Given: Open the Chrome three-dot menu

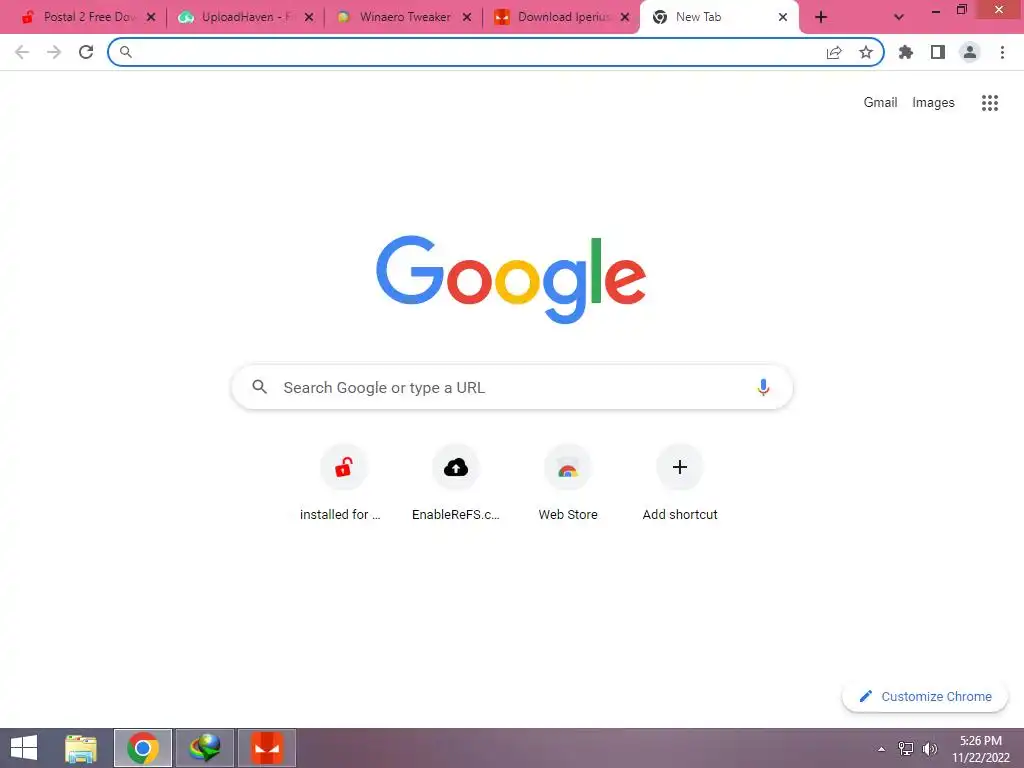Looking at the screenshot, I should [1002, 52].
